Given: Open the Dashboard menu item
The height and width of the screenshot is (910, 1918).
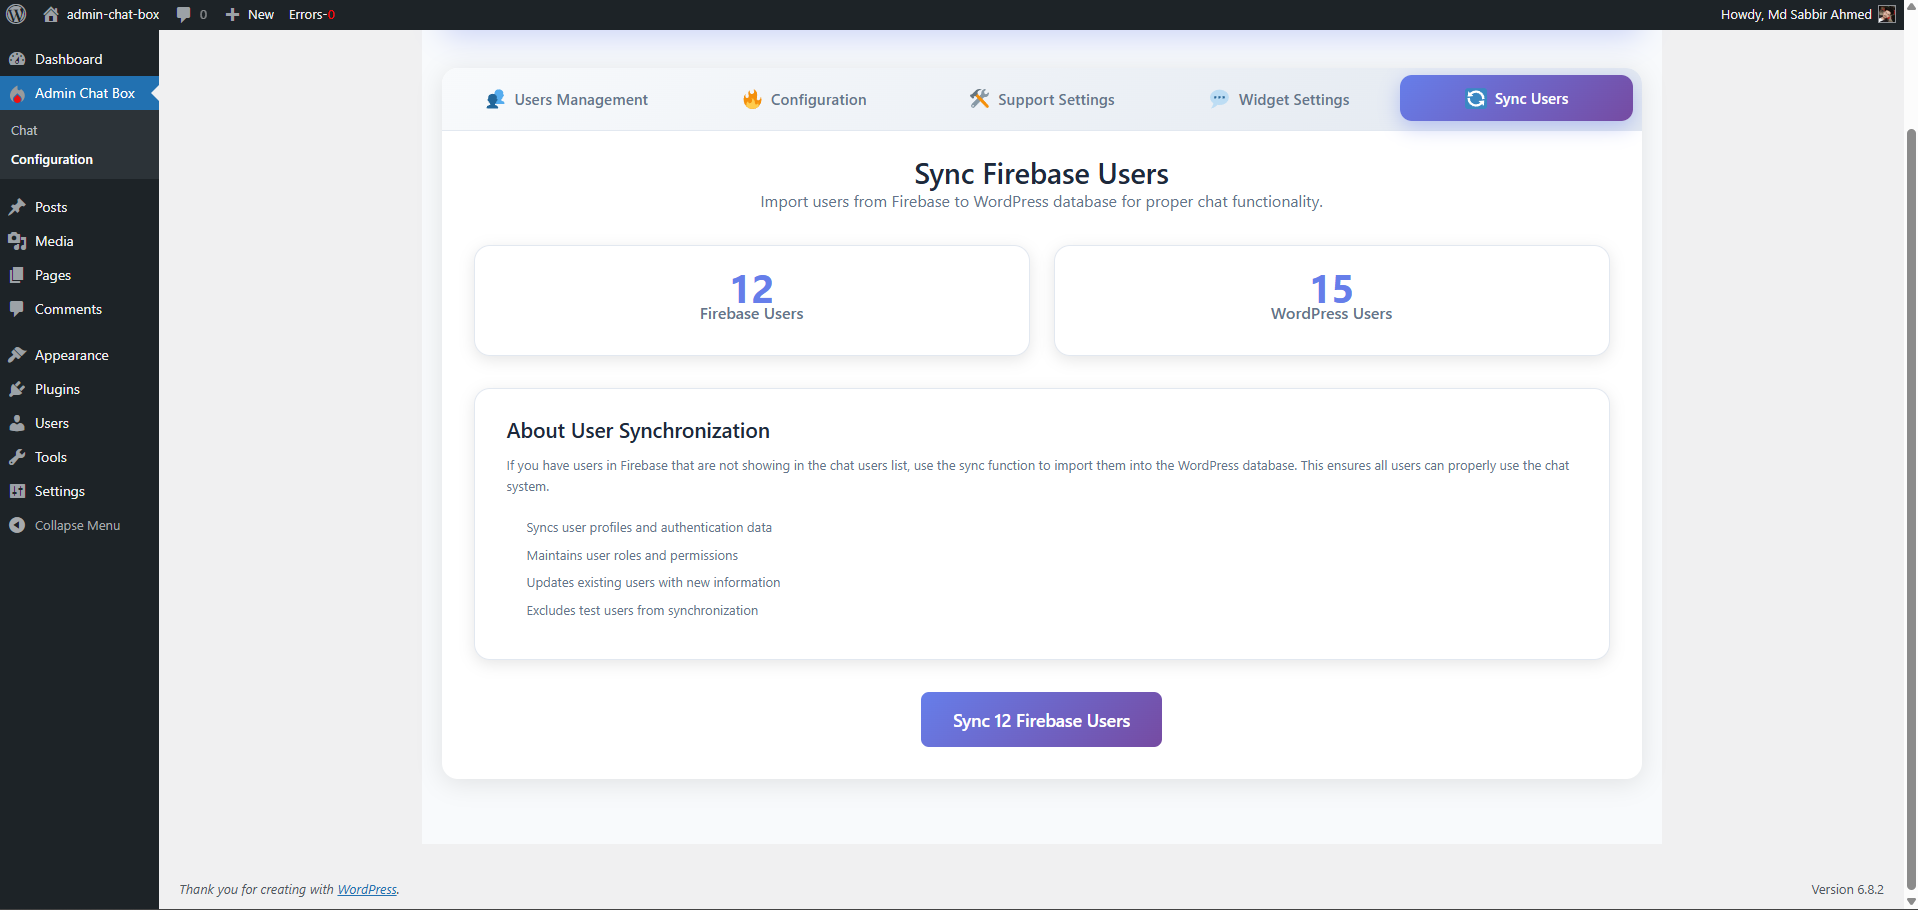Looking at the screenshot, I should click(x=79, y=59).
